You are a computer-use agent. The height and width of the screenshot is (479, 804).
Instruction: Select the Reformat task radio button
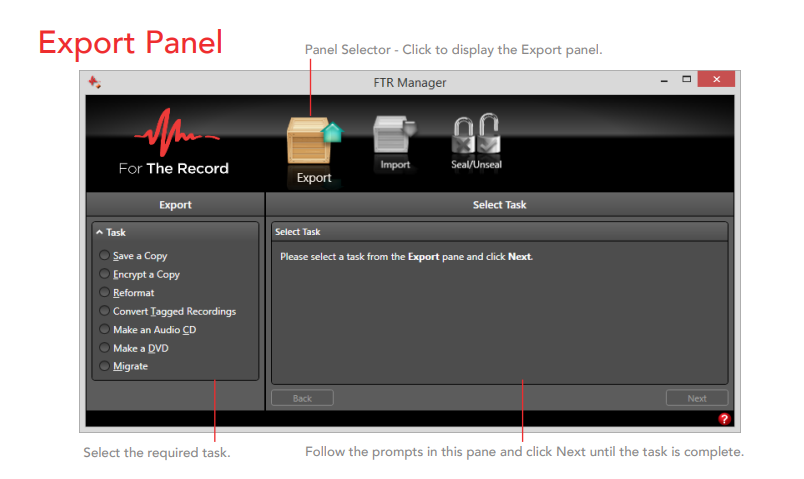click(105, 292)
